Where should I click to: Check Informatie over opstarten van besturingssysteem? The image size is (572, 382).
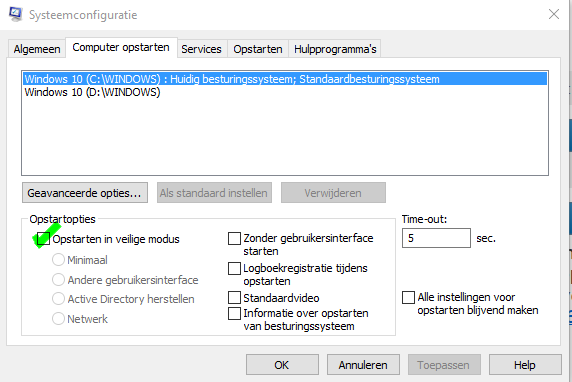point(234,313)
